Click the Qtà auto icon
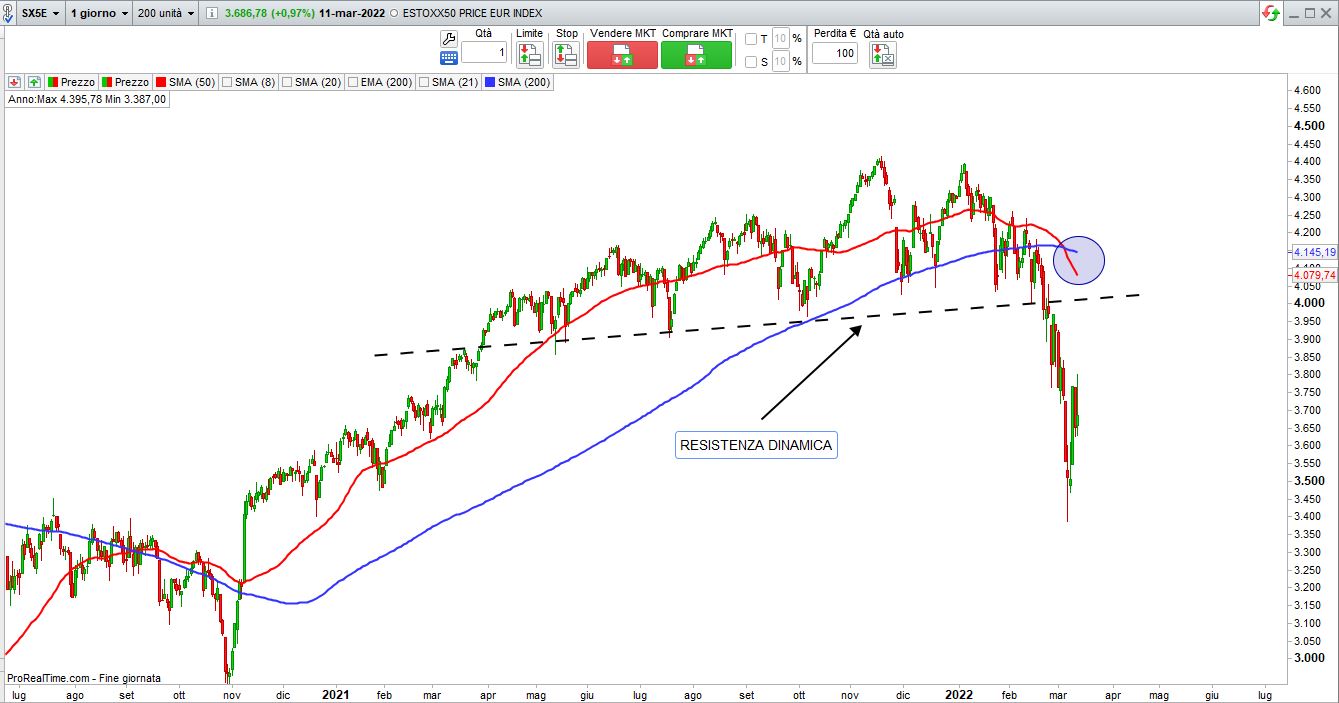This screenshot has width=1339, height=703. point(882,55)
